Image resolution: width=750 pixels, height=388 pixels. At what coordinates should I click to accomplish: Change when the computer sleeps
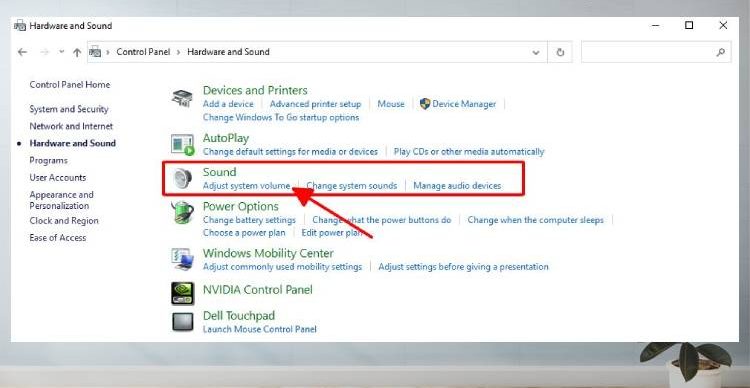click(535, 220)
